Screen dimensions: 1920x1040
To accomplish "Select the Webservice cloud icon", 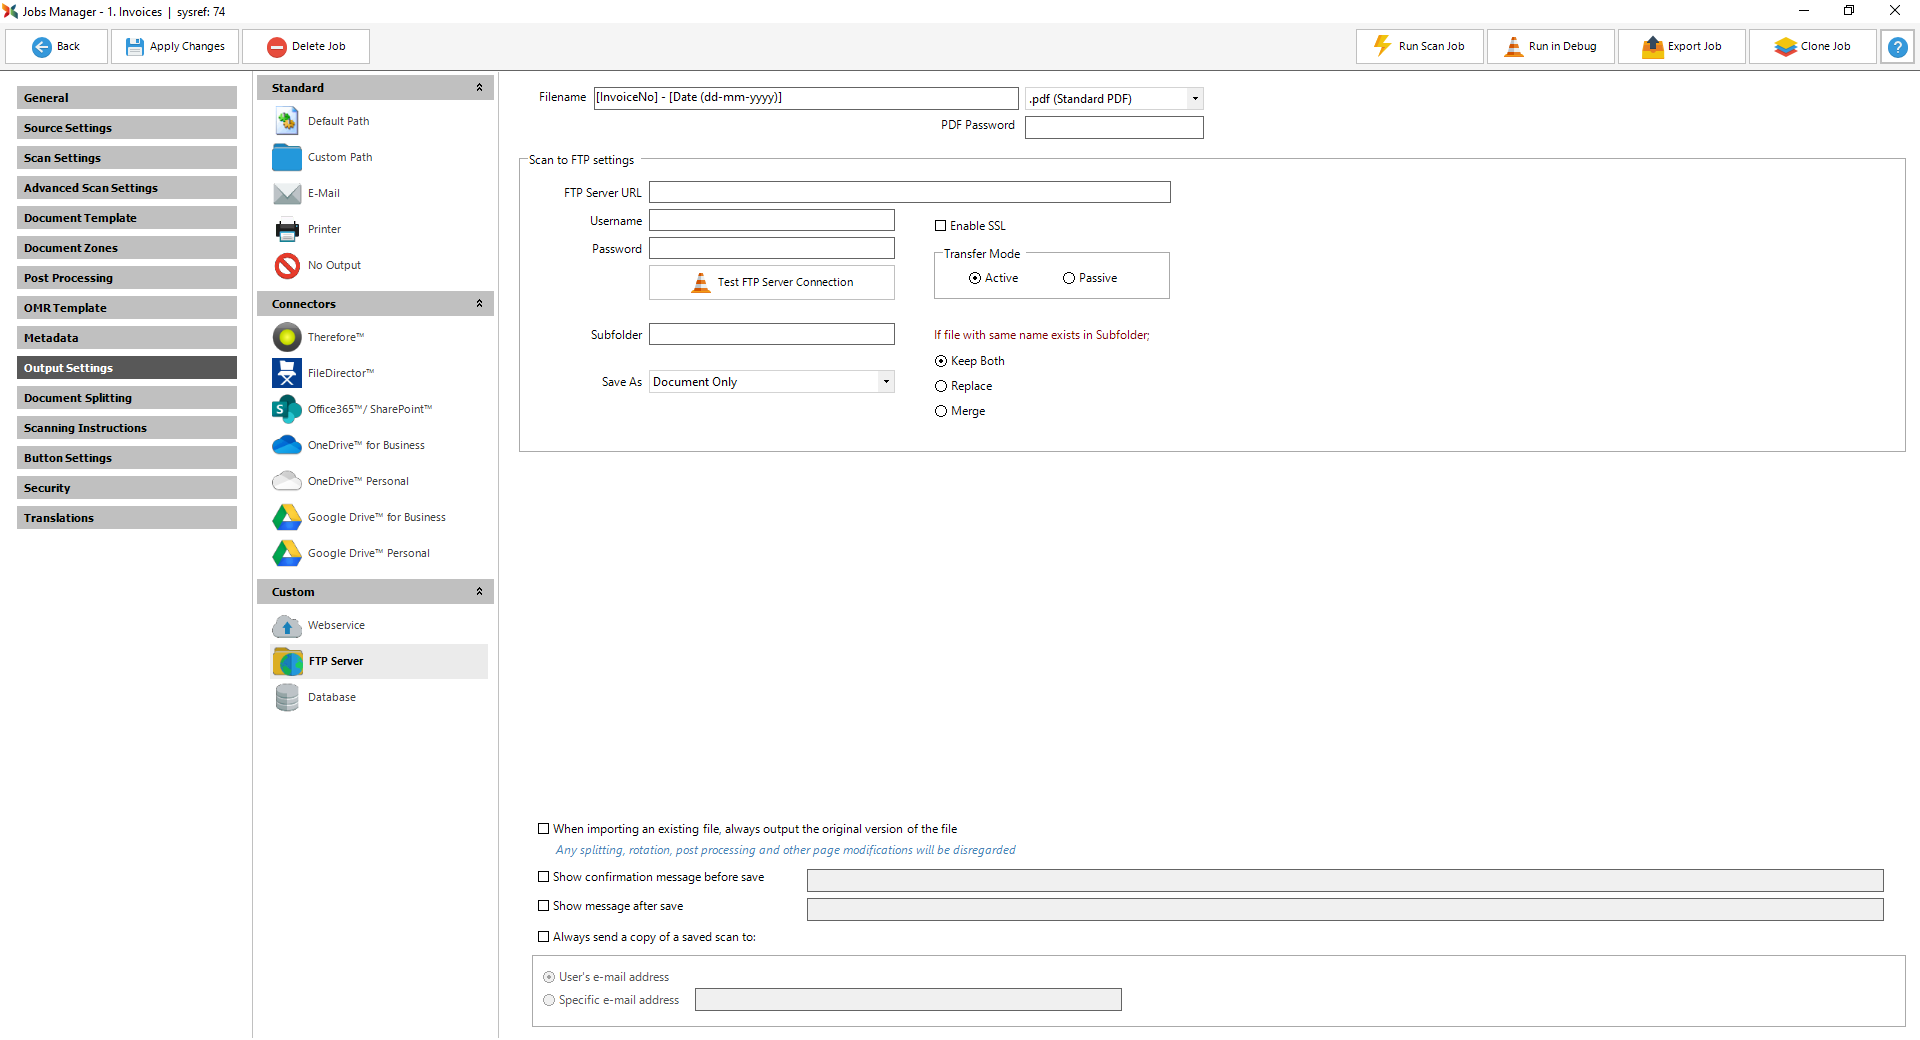I will (x=287, y=626).
